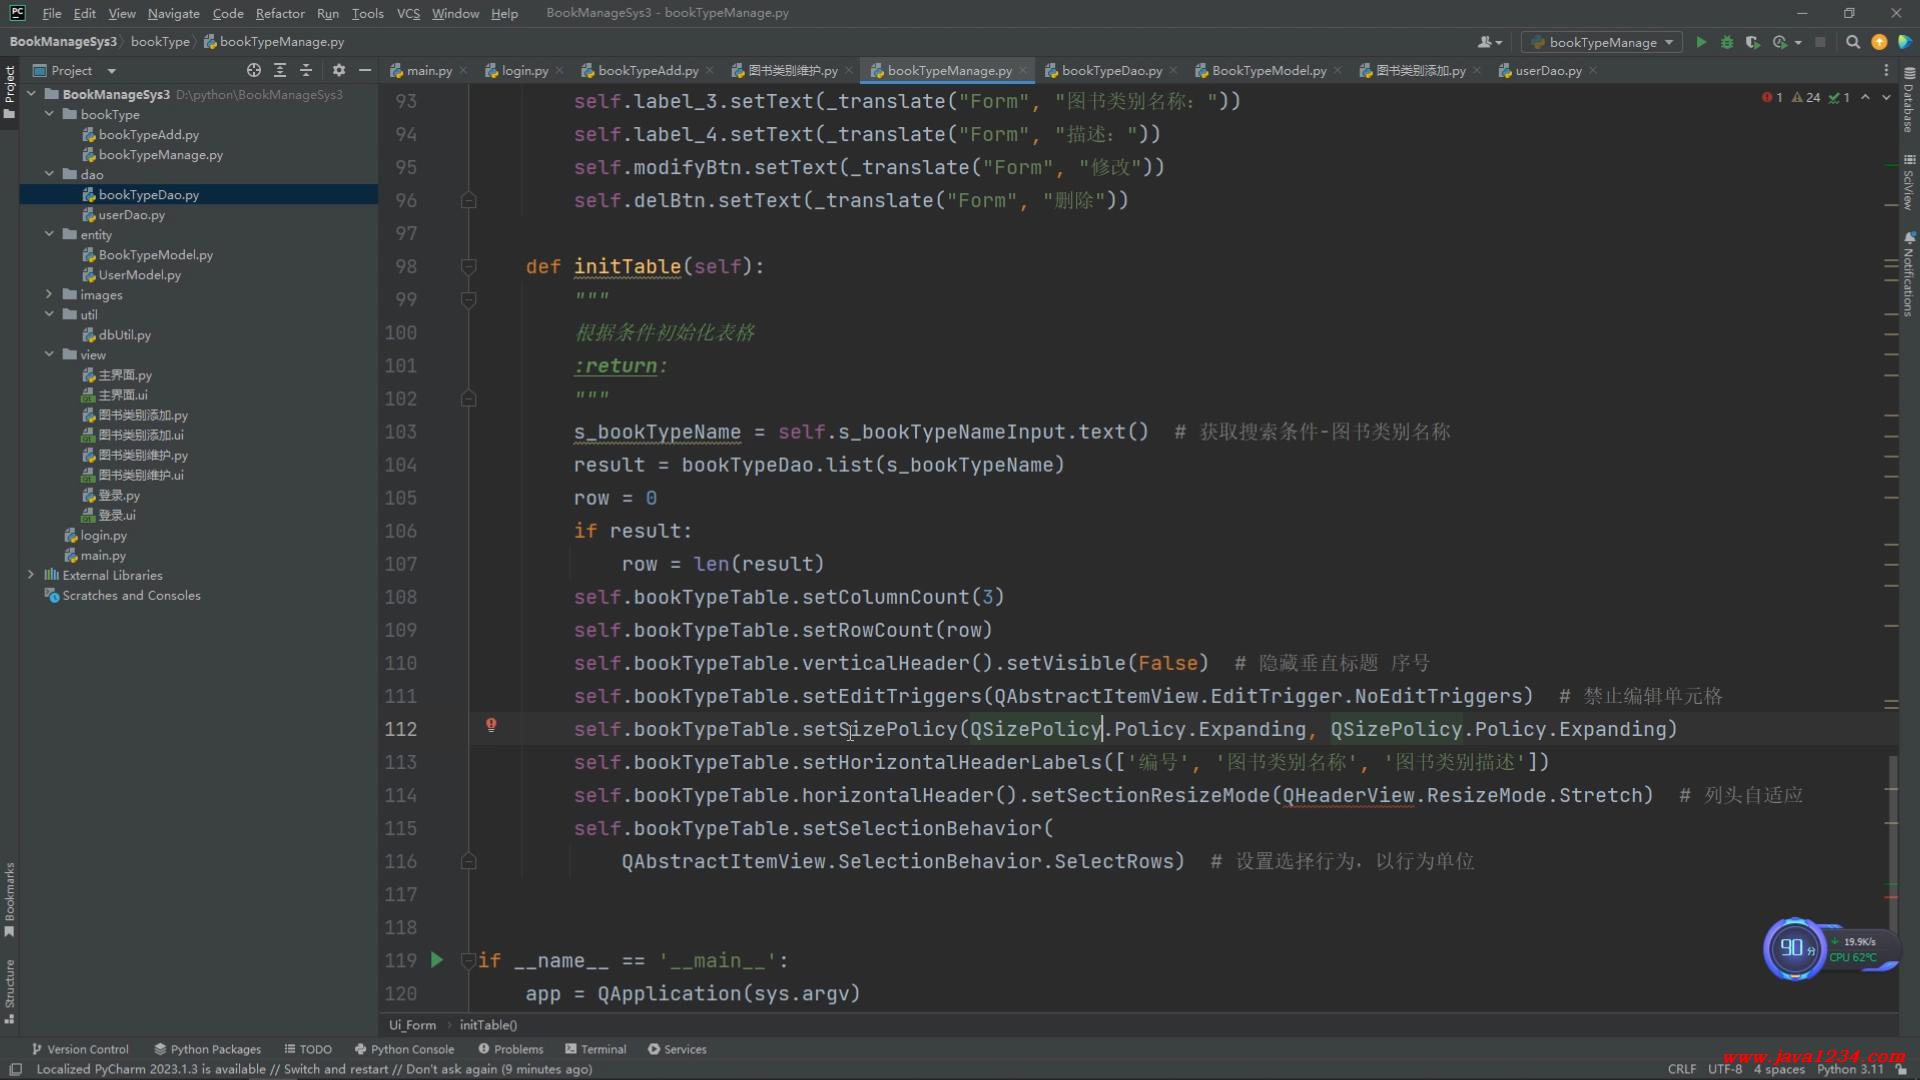Expand the images folder
The height and width of the screenshot is (1080, 1920).
[x=49, y=295]
